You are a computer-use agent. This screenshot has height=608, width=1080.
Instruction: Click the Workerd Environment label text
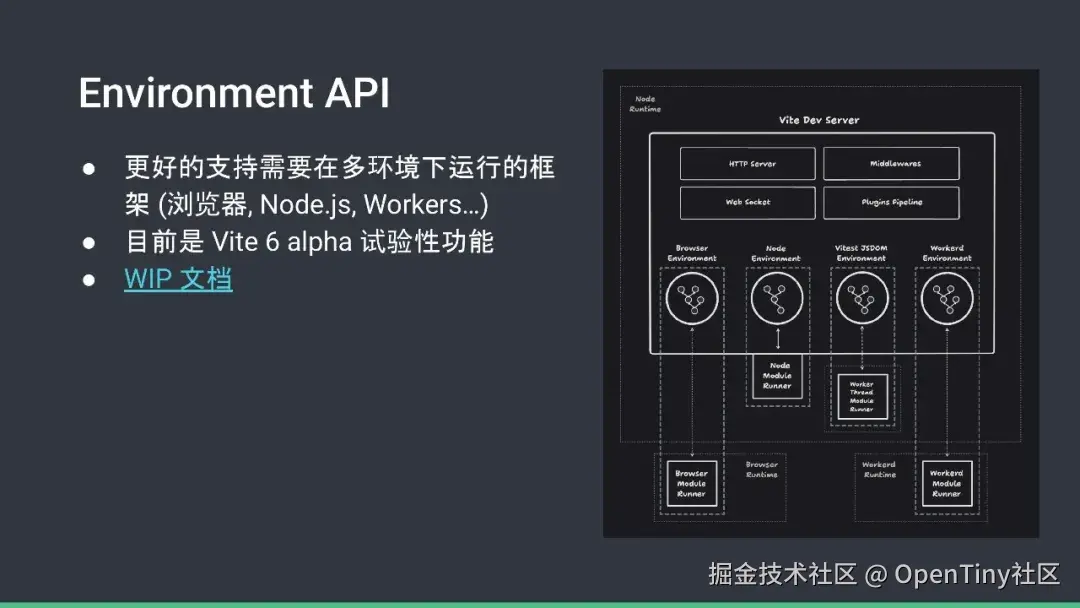(947, 253)
